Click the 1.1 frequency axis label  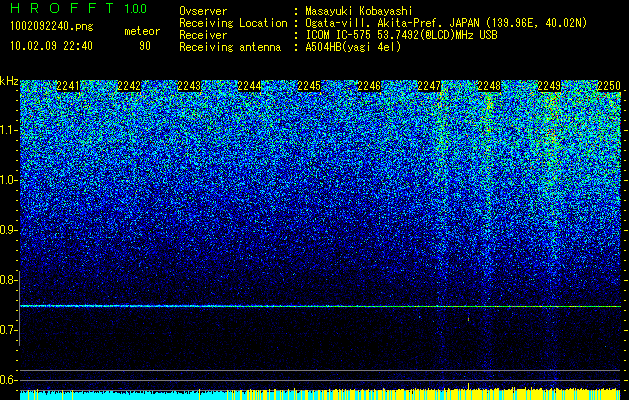point(8,130)
